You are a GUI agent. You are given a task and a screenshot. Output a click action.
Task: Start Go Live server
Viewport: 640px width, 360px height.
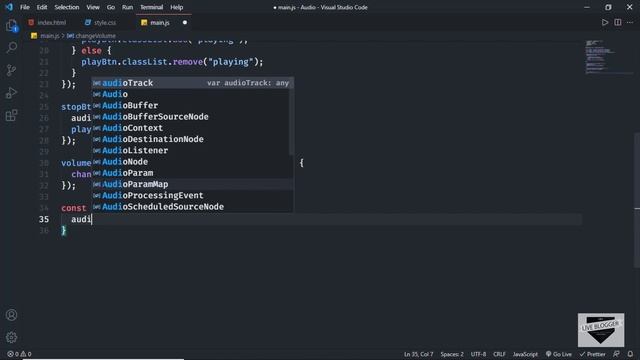click(558, 354)
